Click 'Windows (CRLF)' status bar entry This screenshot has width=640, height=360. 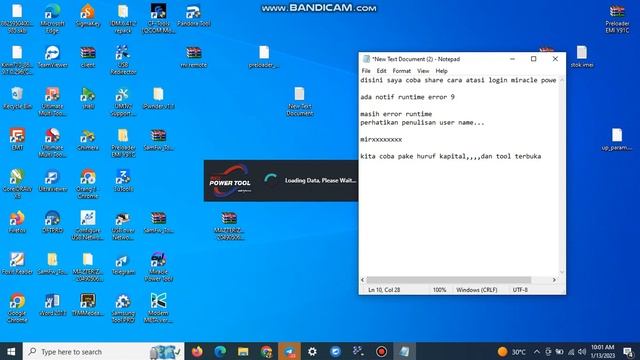(476, 290)
